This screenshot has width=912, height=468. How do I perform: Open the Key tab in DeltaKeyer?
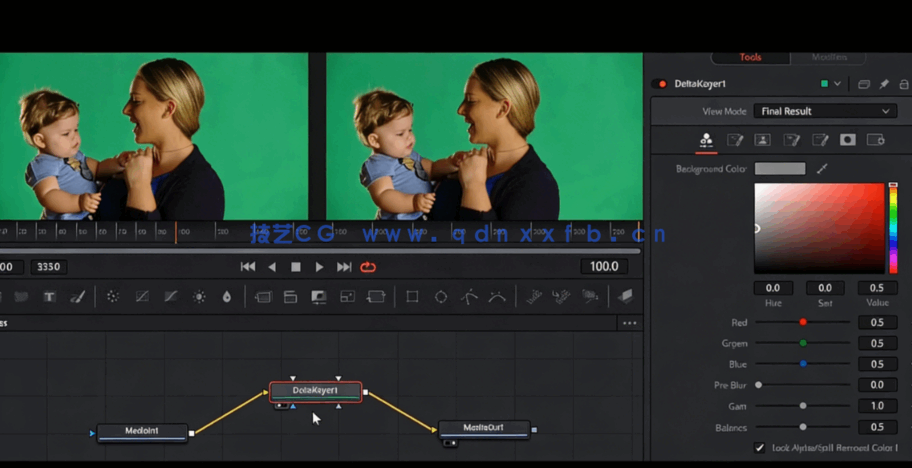click(707, 140)
